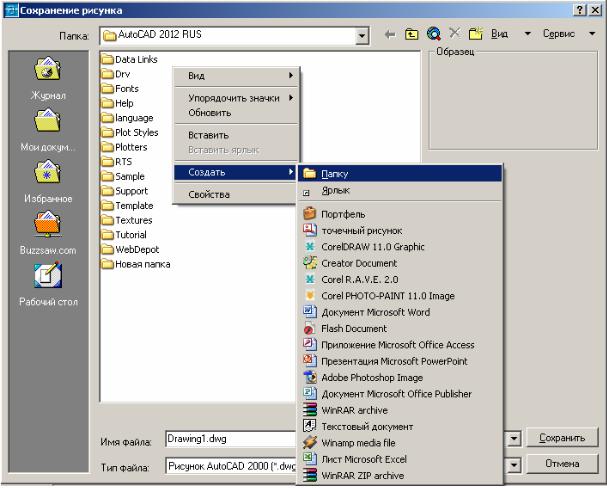
Task: Select the WebDepot folder
Action: [130, 250]
